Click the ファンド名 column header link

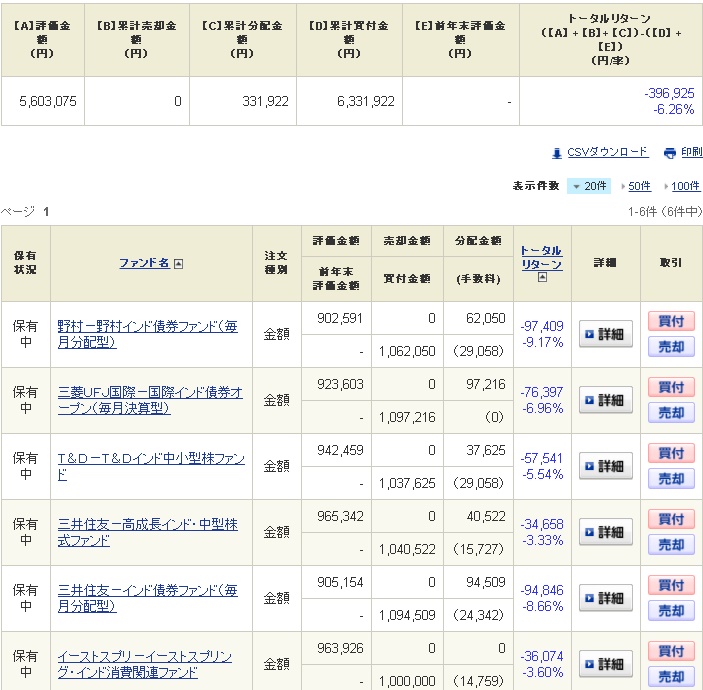tap(144, 263)
